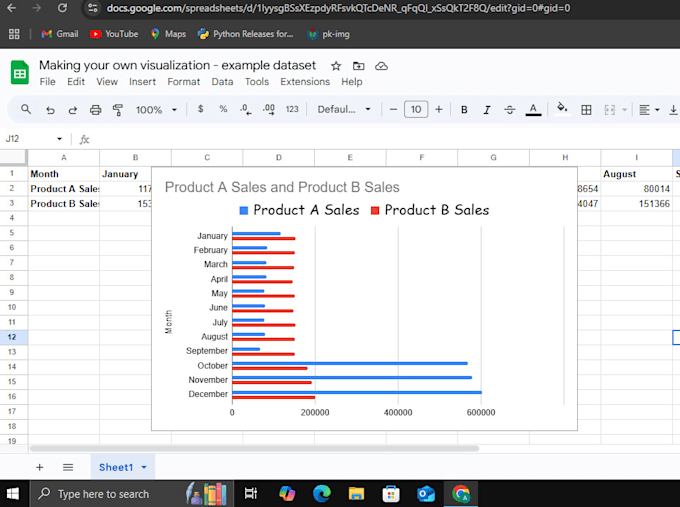Viewport: 680px width, 507px height.
Task: Toggle italic formatting
Action: tap(487, 110)
